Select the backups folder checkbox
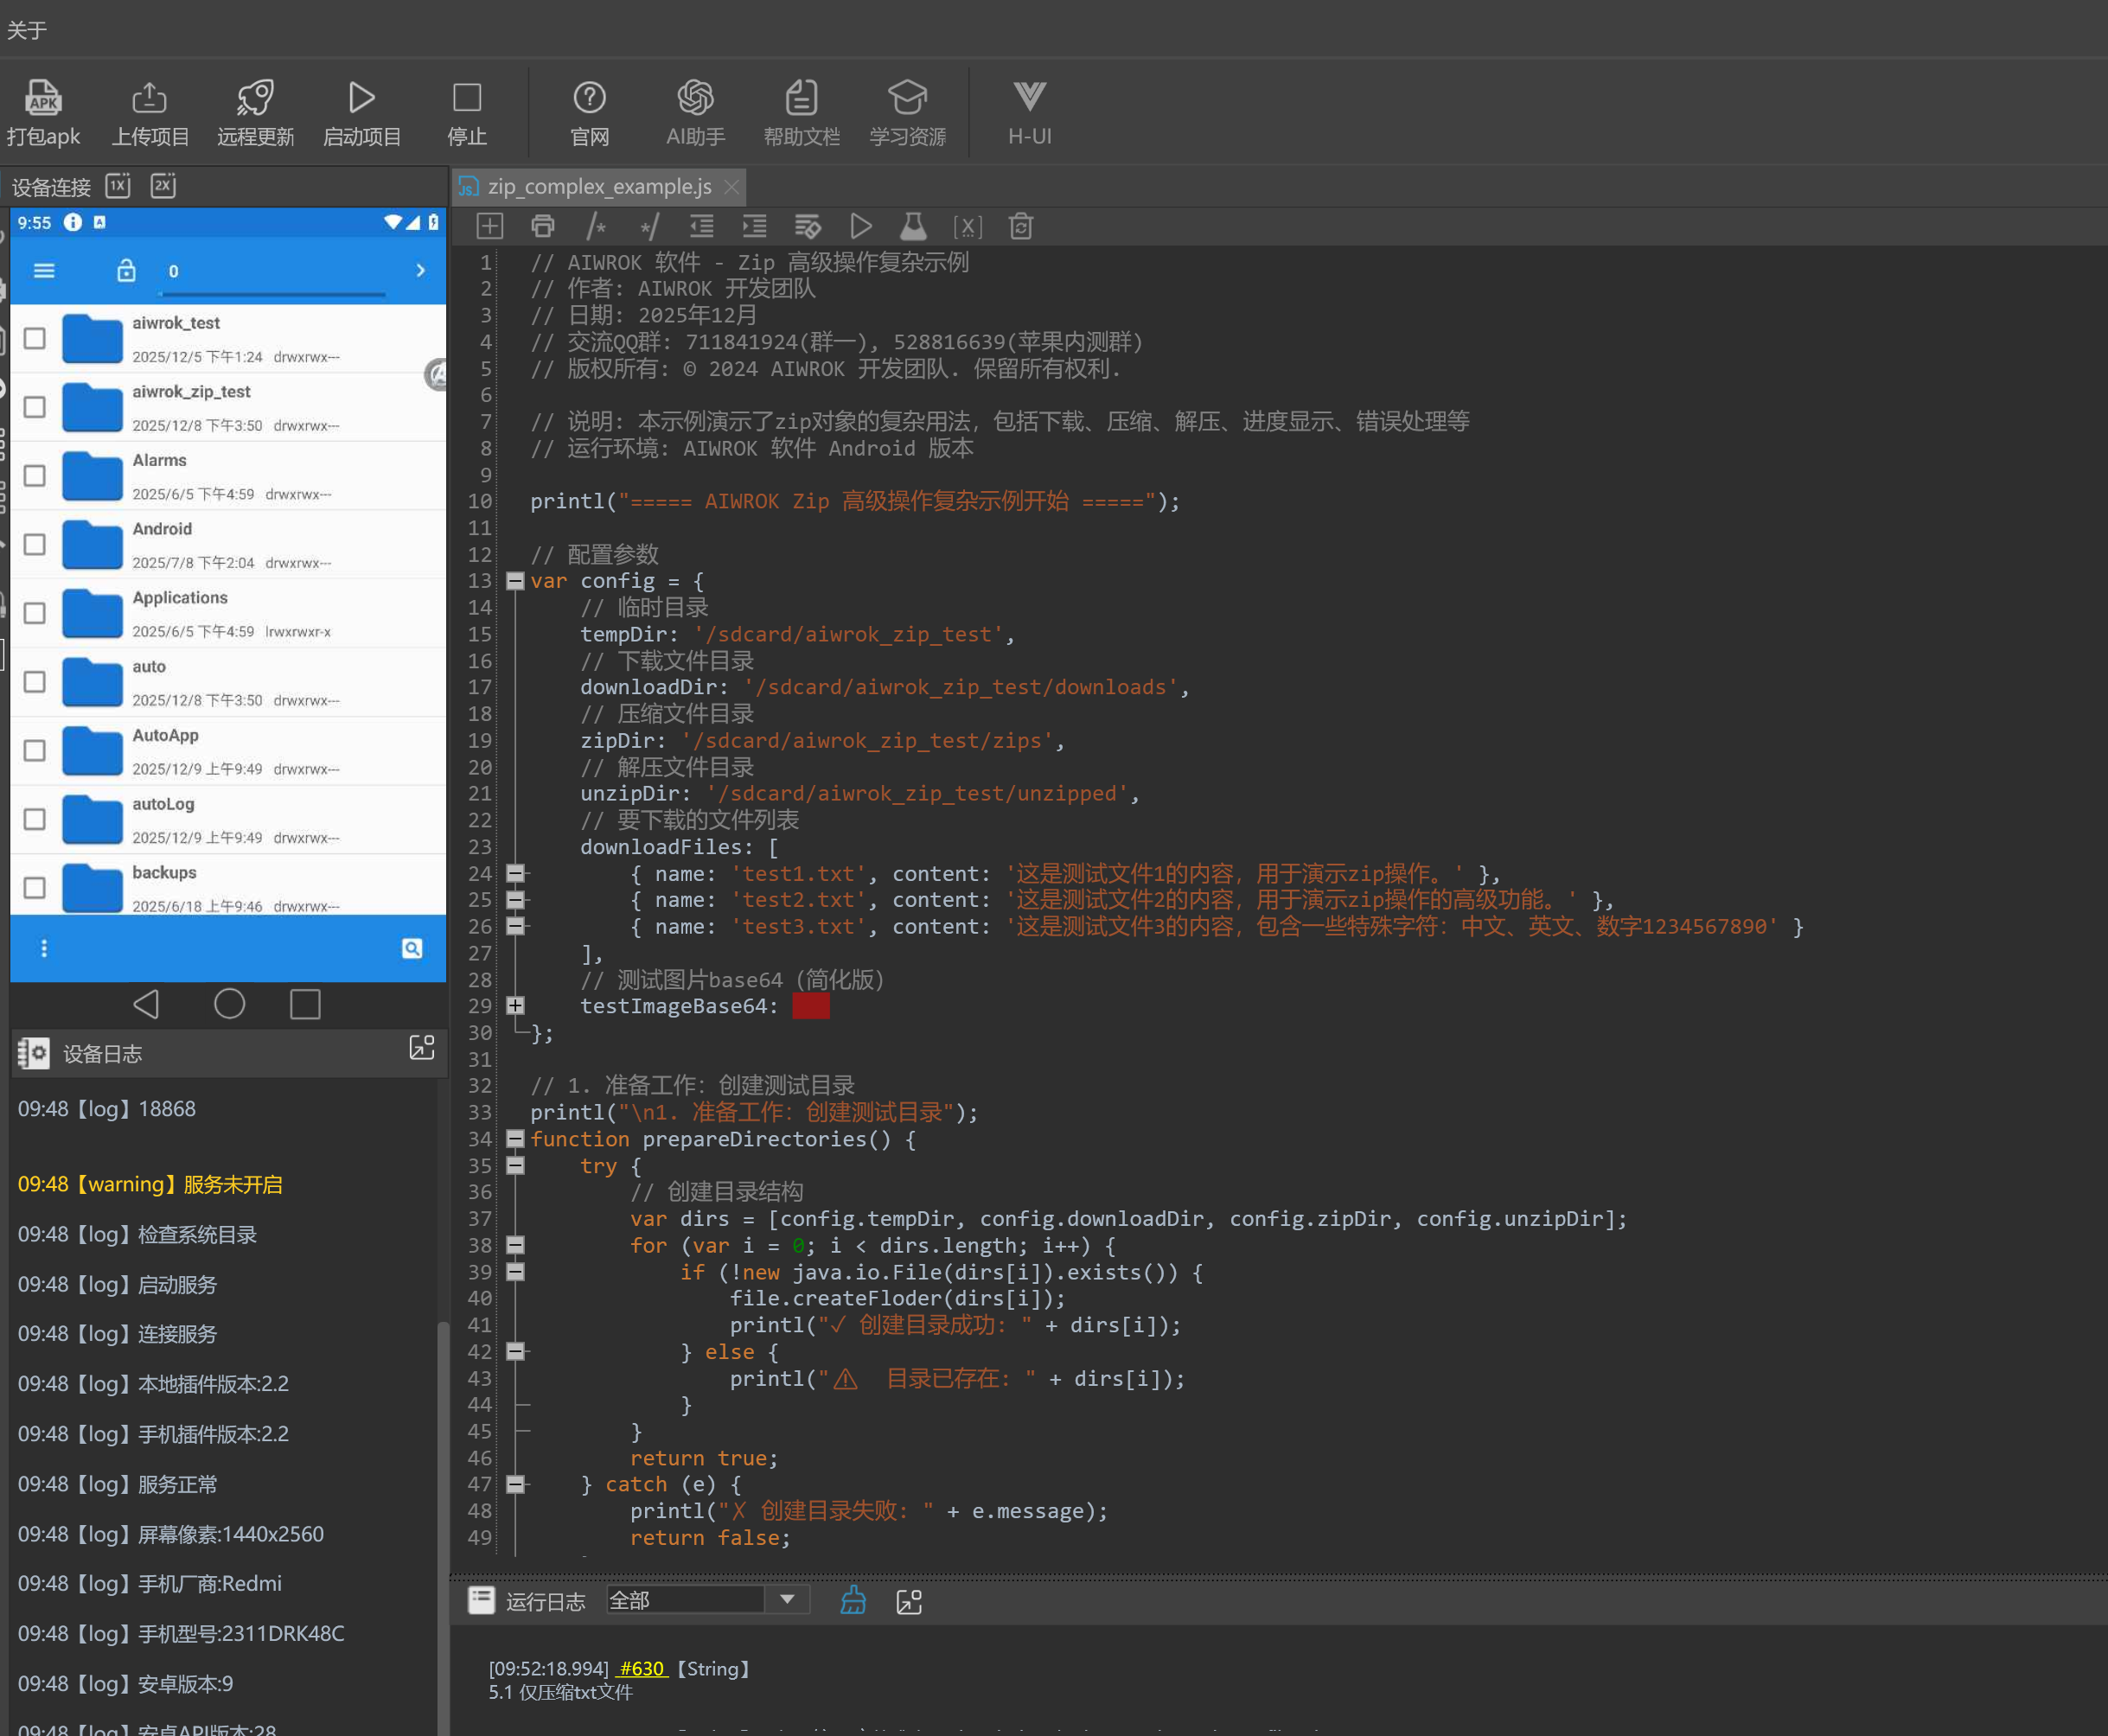This screenshot has height=1736, width=2108. 35,888
